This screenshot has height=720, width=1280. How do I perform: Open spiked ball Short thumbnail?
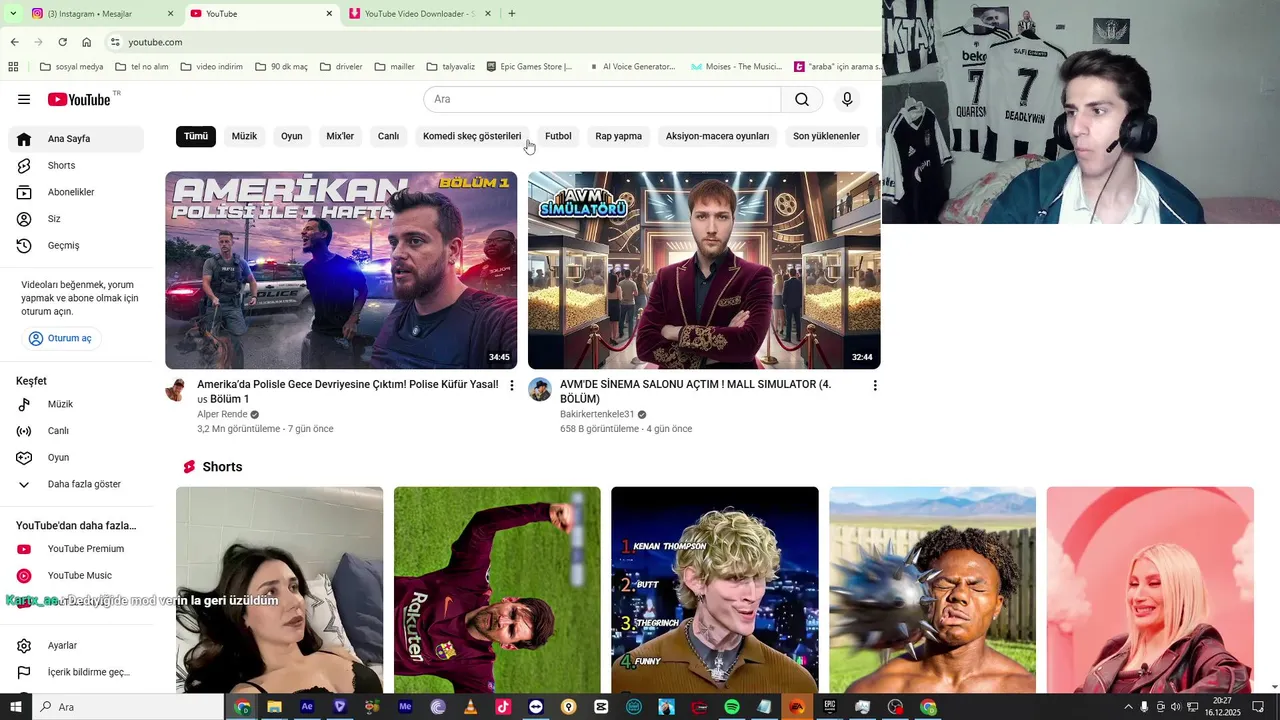tap(932, 589)
